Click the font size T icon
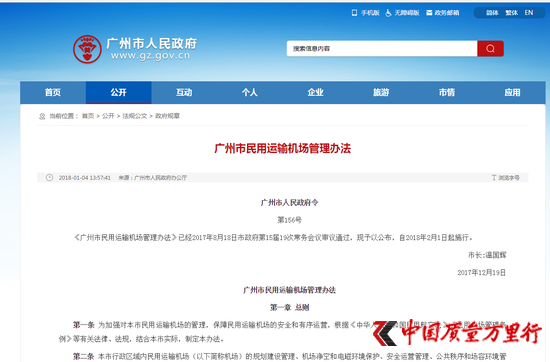Image resolution: width=550 pixels, height=362 pixels. [494, 177]
